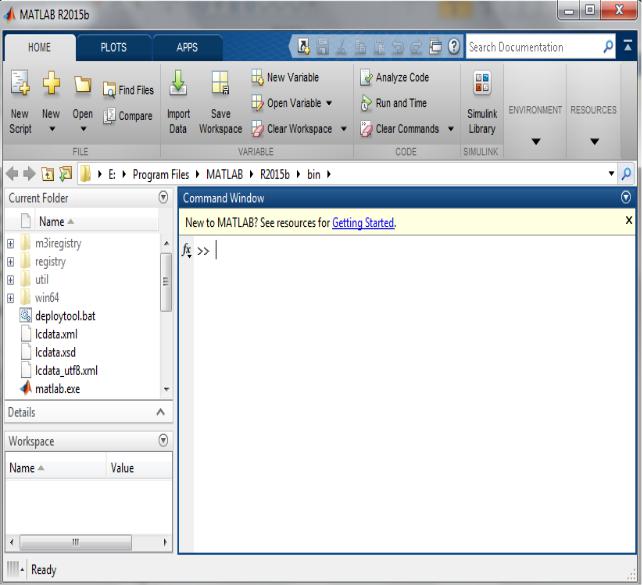Clear Workspace variables
Image resolution: width=642 pixels, height=585 pixels.
tap(292, 129)
